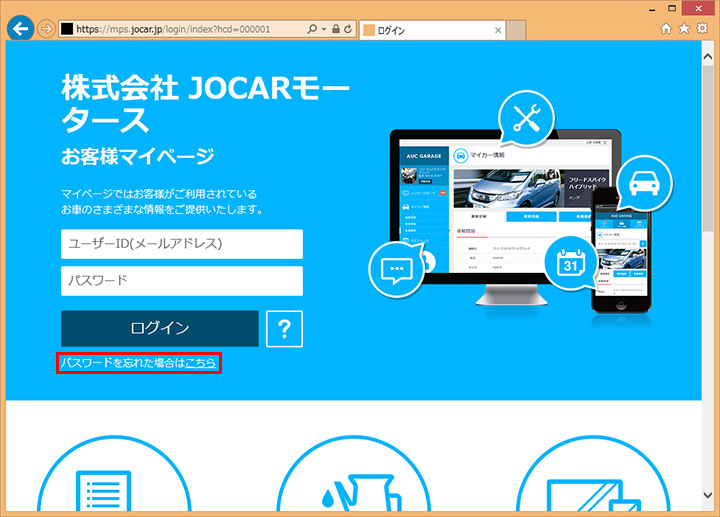Click the お客様マイページ heading

pos(138,156)
